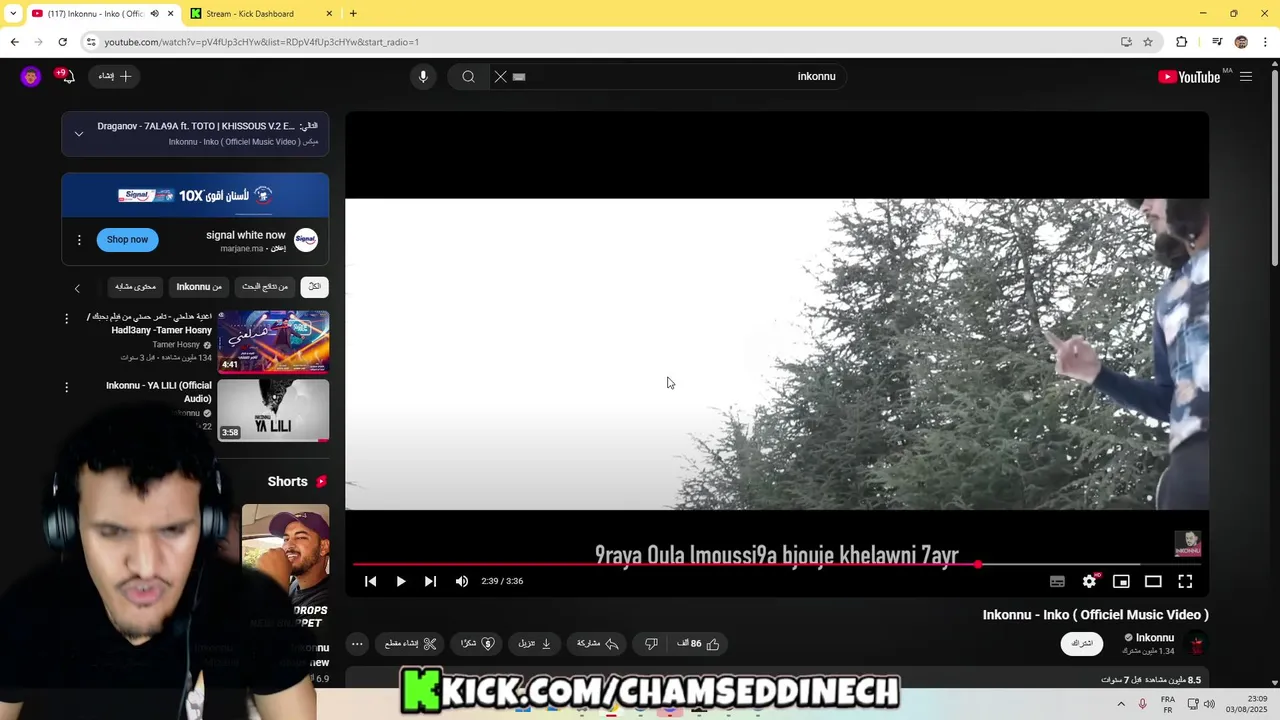Open Chrome media controls icon

(x=1217, y=42)
